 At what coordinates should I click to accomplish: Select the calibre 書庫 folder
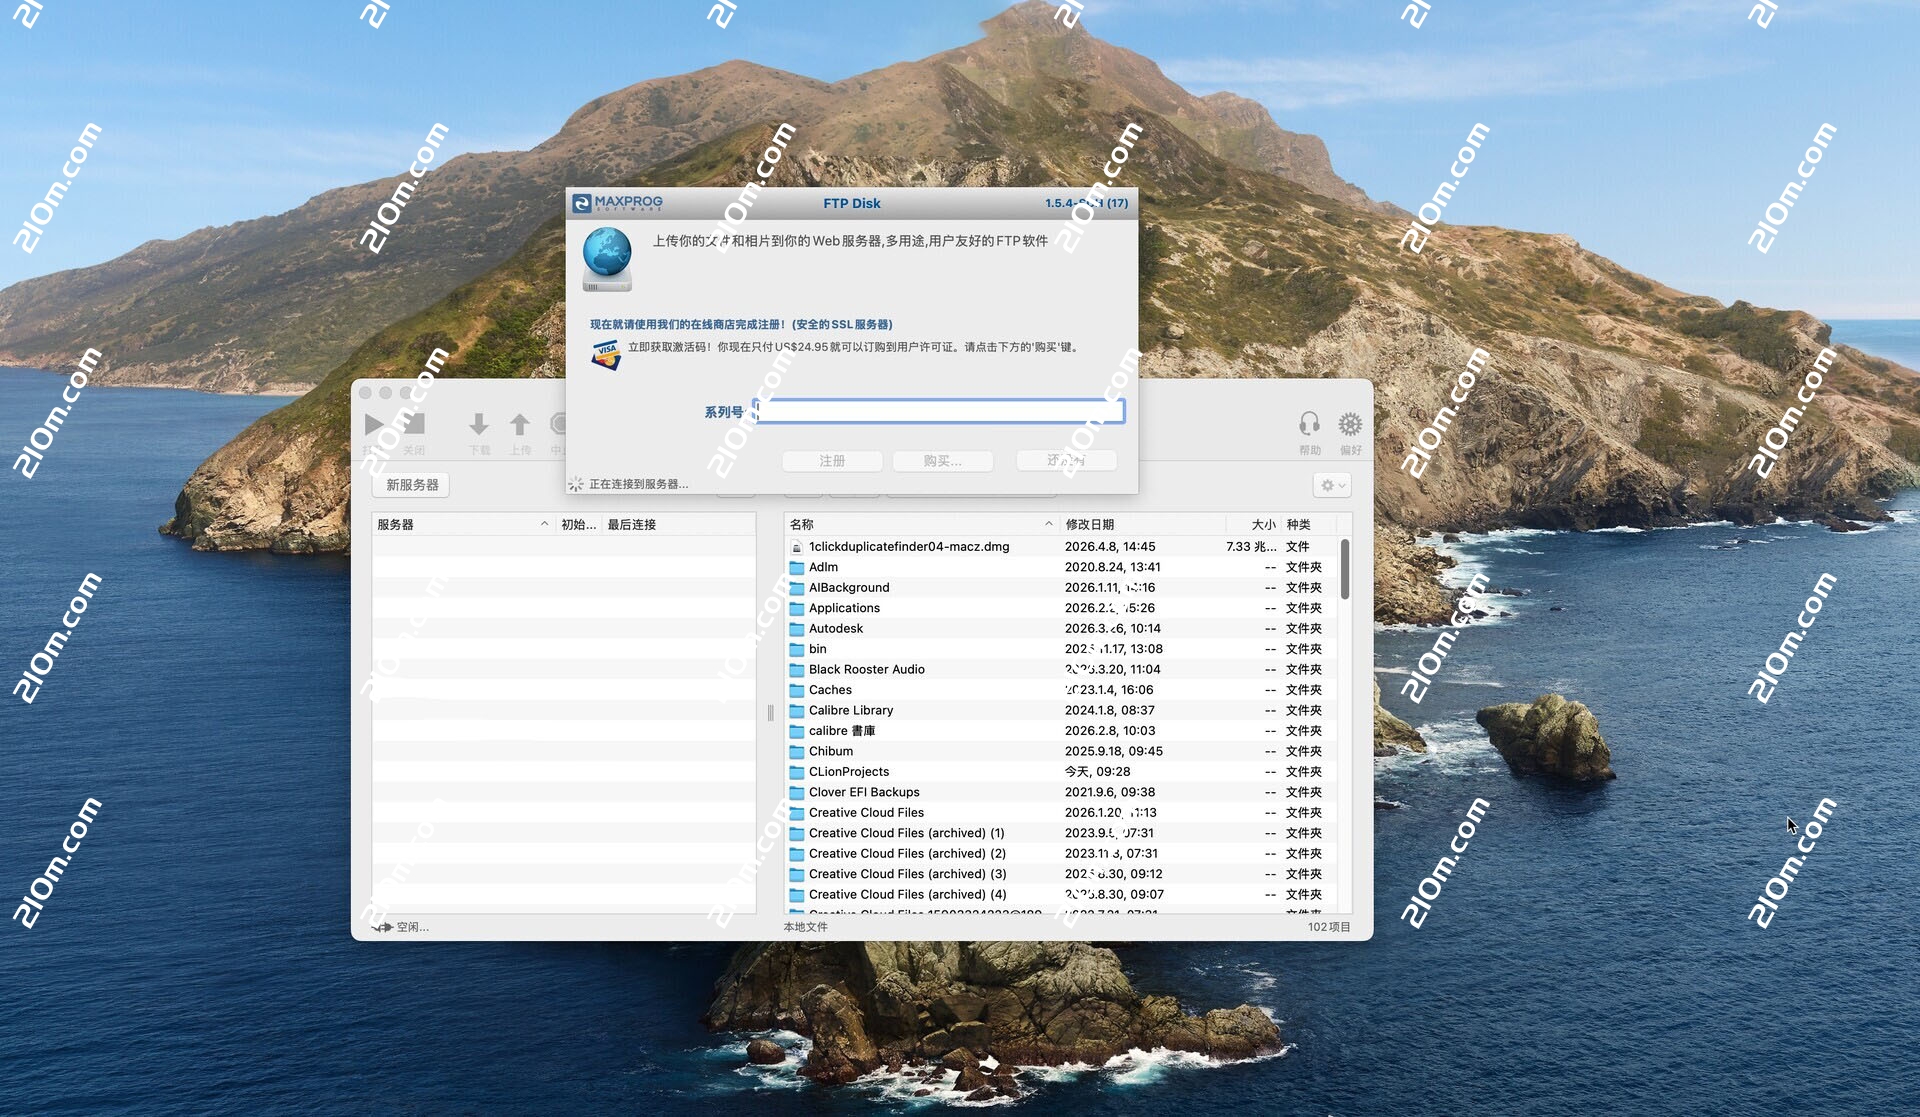click(x=1062, y=731)
